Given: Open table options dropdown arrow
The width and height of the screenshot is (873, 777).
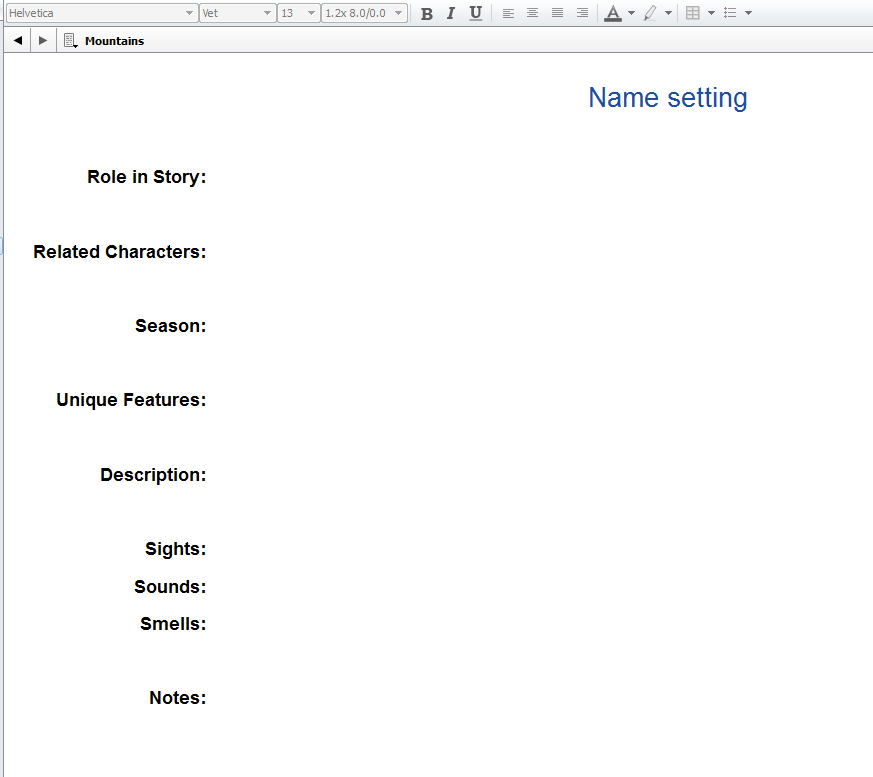Looking at the screenshot, I should tap(711, 13).
